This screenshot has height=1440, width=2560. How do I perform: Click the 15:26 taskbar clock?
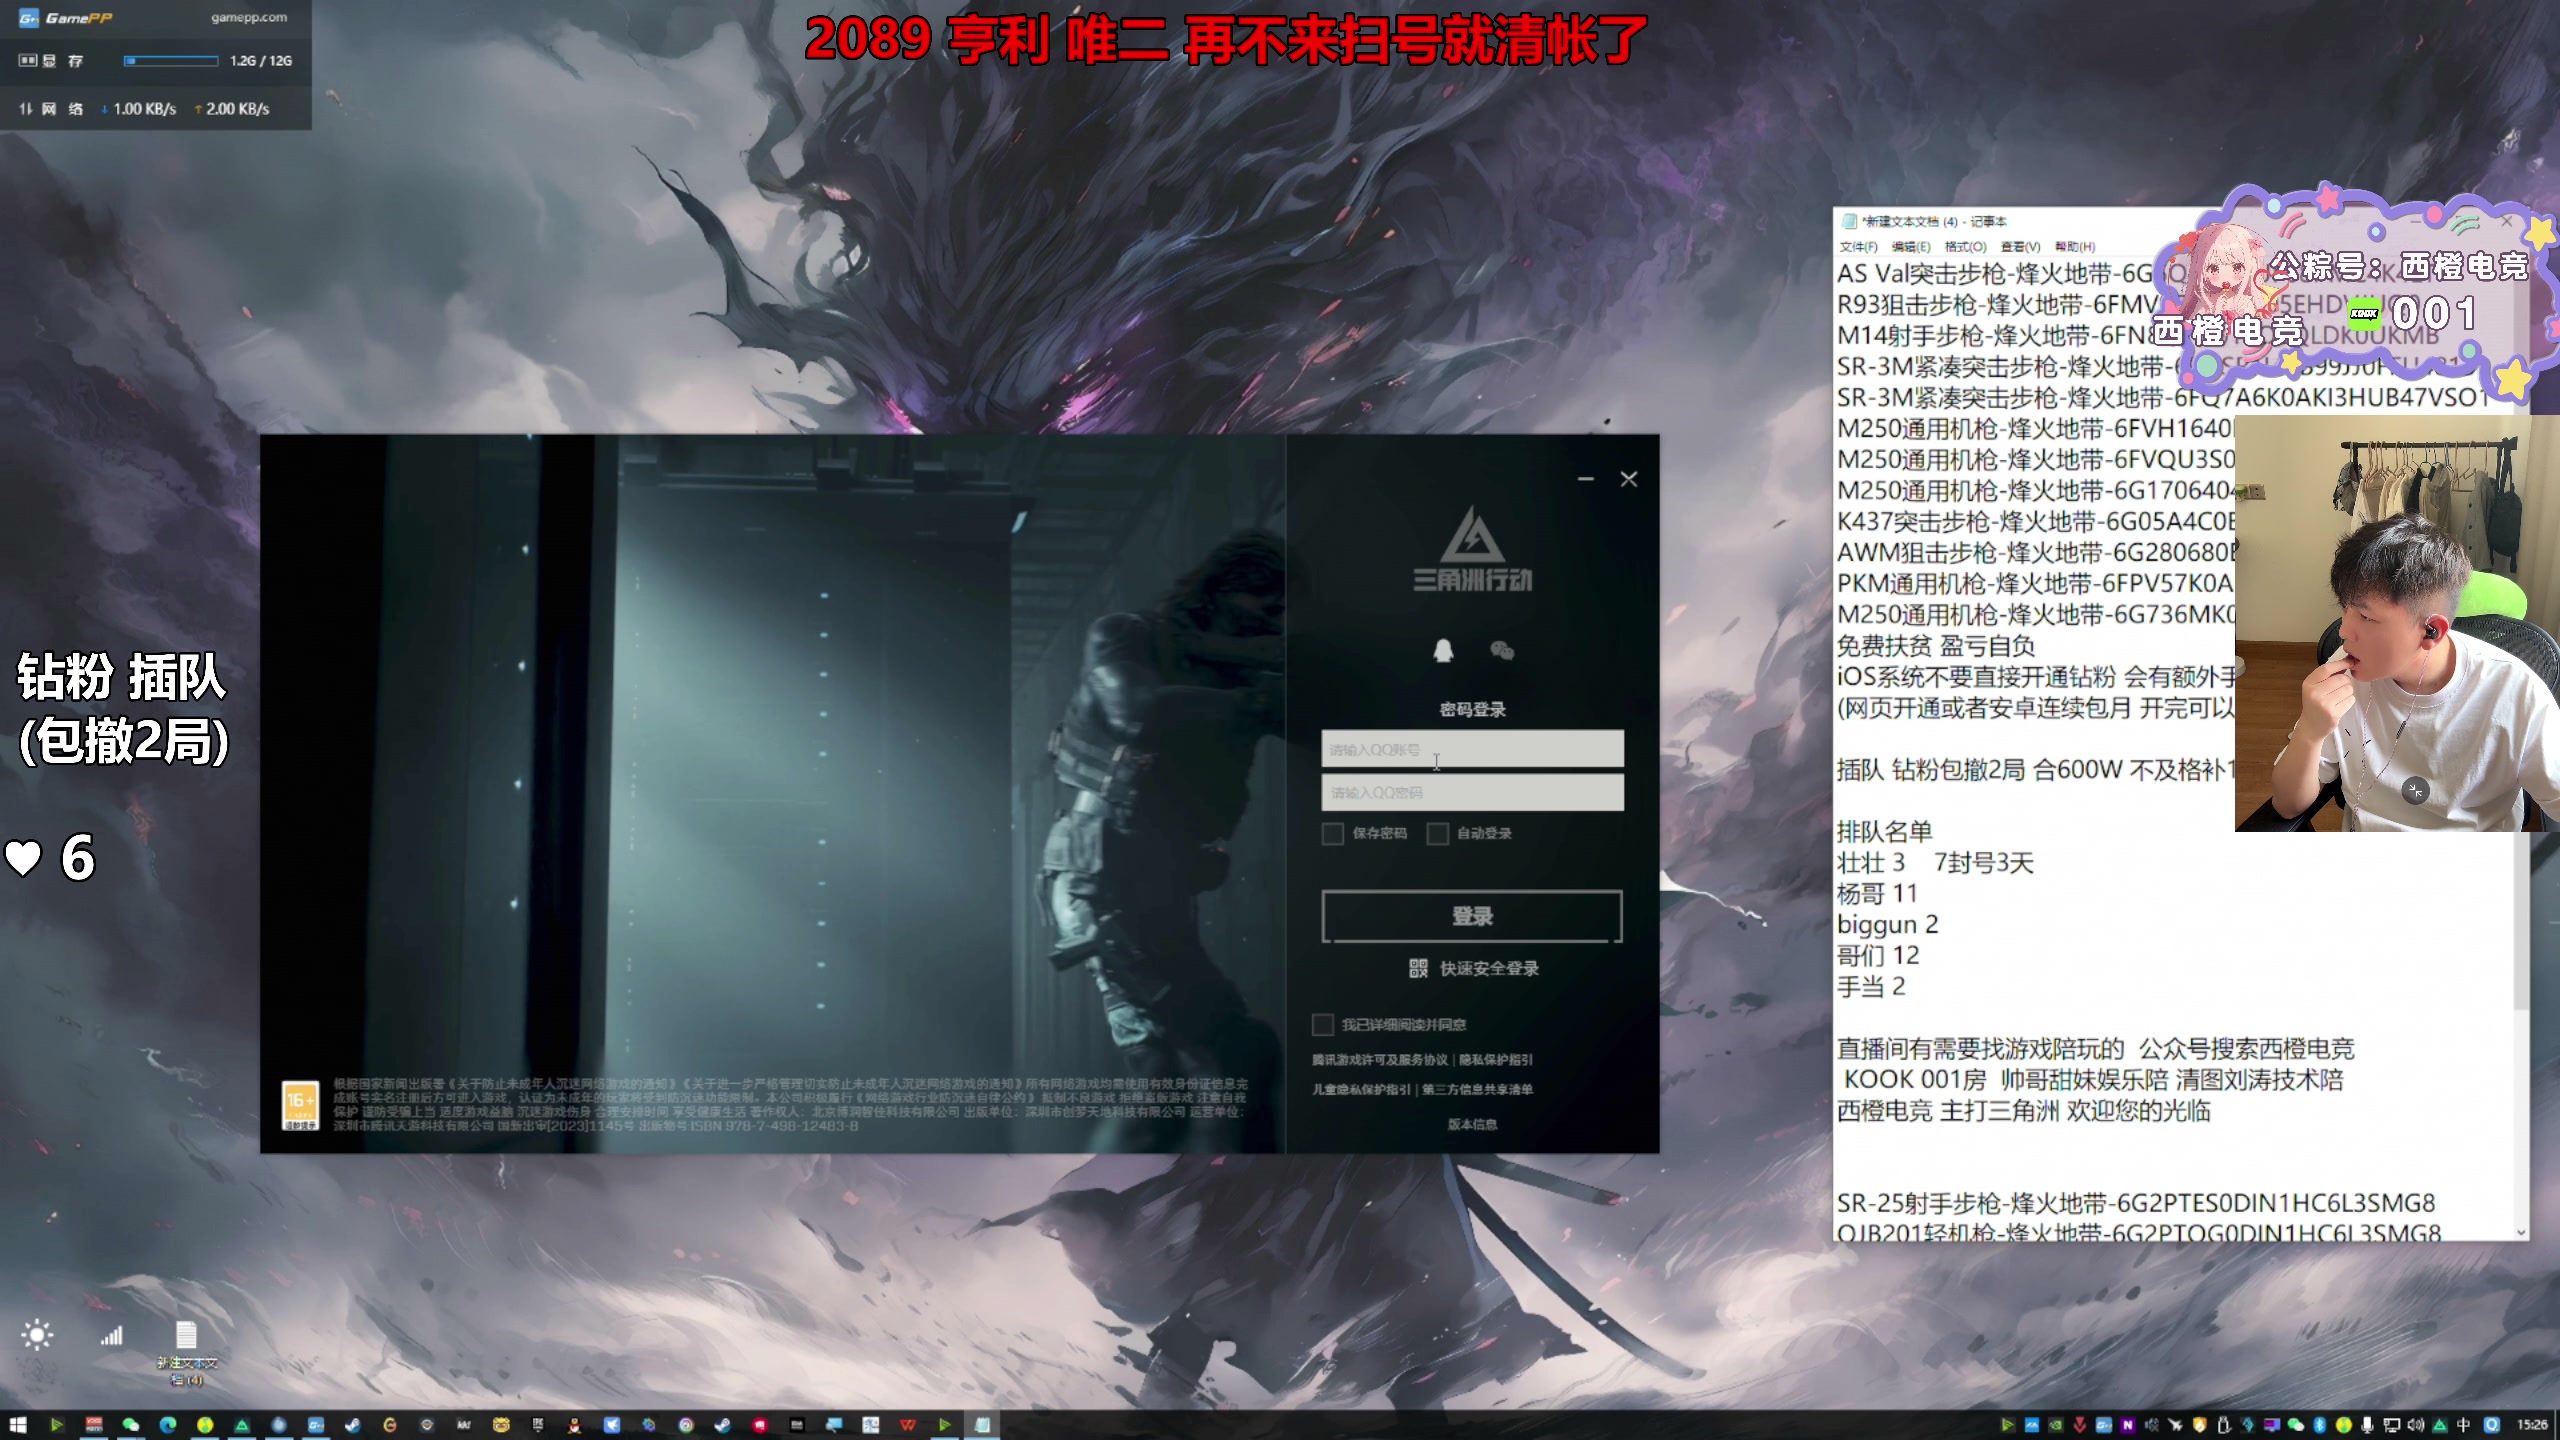pos(2533,1424)
